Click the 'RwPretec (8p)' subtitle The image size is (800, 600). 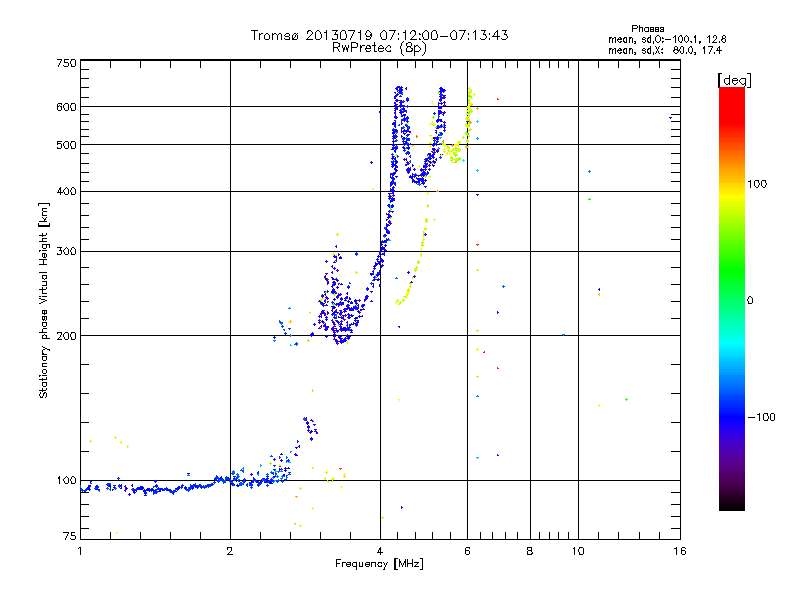(379, 48)
